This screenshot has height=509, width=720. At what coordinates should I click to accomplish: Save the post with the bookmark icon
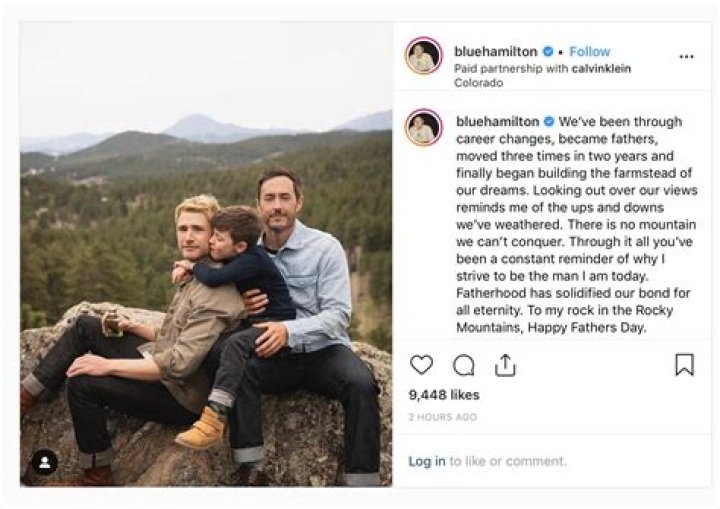(684, 365)
